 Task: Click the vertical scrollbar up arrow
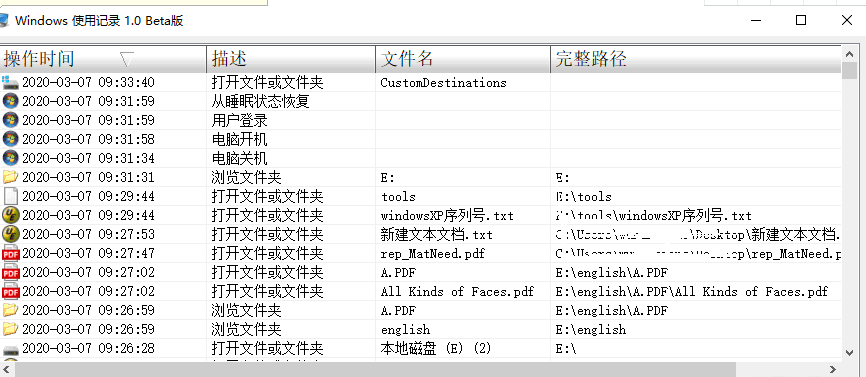849,54
